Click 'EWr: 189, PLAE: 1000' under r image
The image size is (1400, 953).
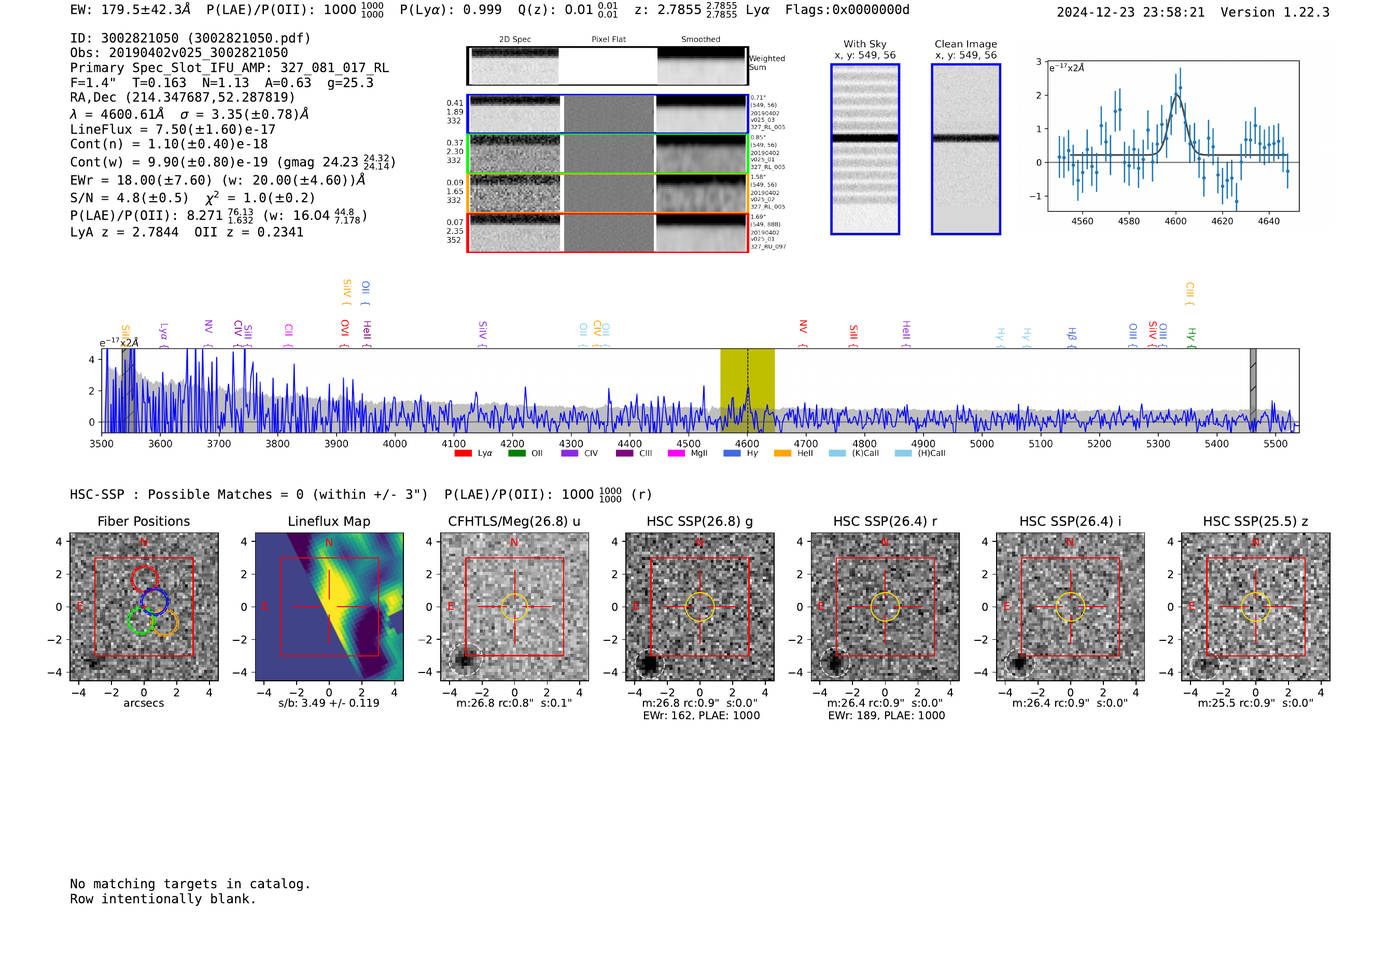(886, 715)
